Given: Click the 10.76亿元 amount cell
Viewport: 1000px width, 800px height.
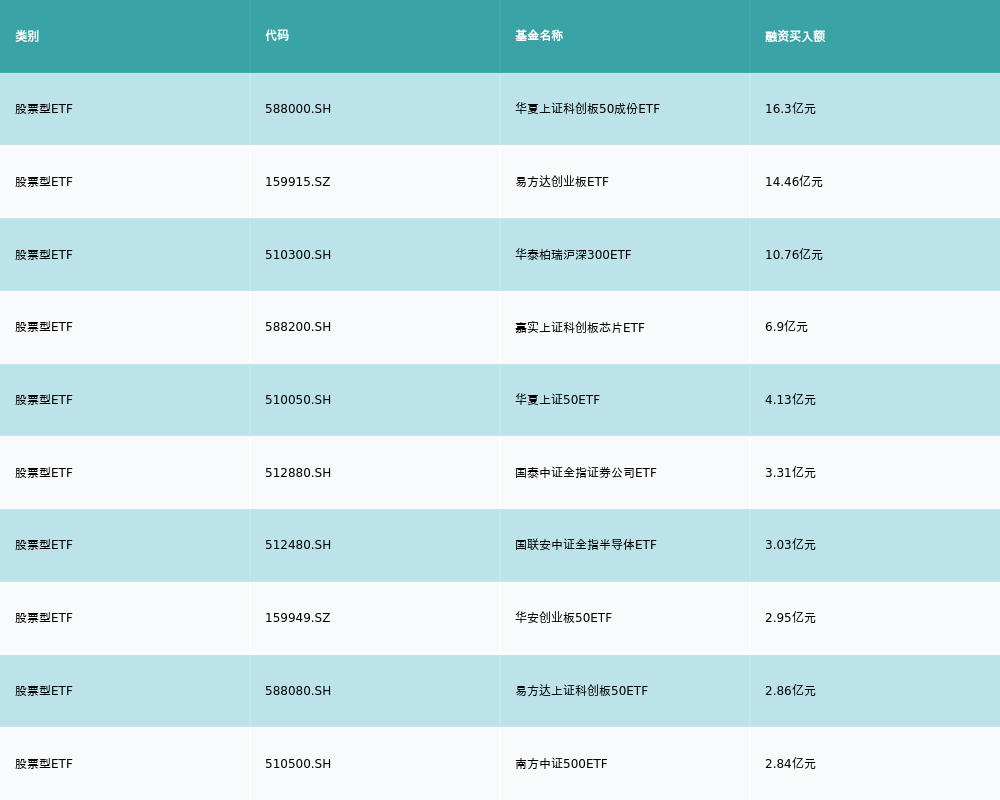Looking at the screenshot, I should (793, 255).
